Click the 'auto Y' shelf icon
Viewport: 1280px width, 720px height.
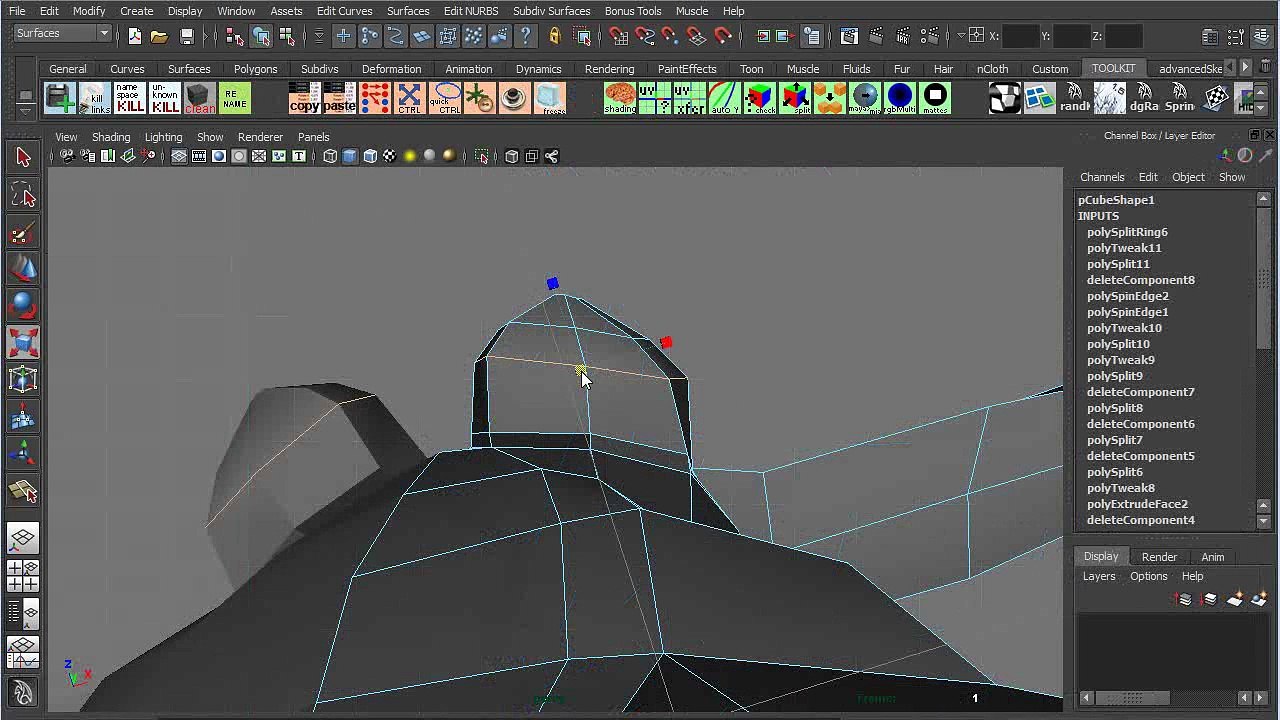coord(725,98)
